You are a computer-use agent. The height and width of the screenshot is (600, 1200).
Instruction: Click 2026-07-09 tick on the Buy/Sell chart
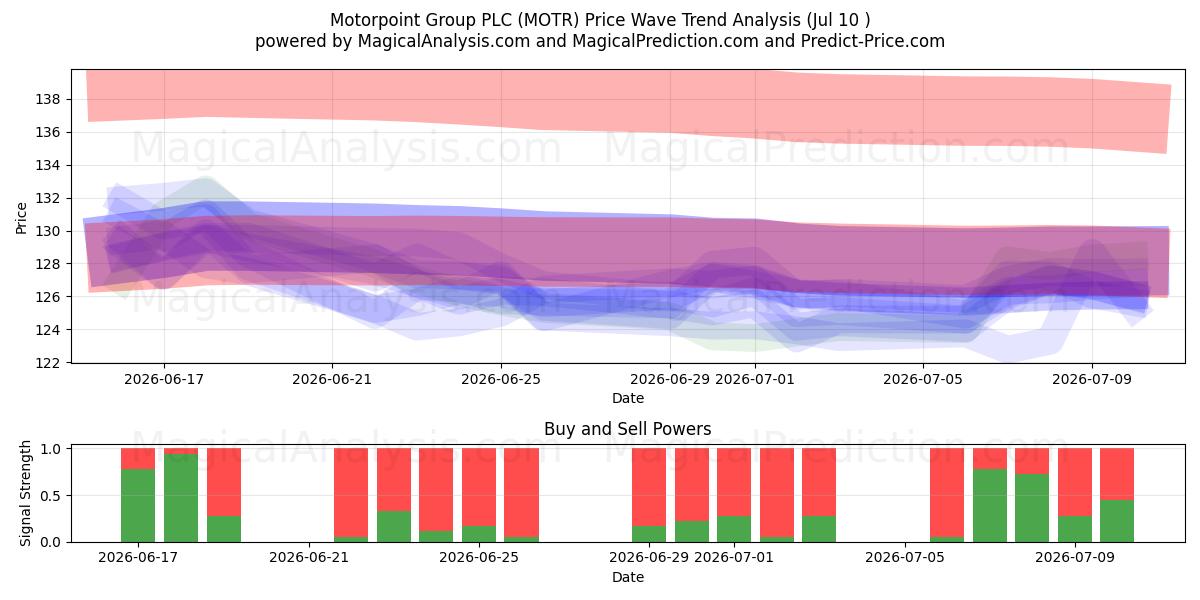1075,558
